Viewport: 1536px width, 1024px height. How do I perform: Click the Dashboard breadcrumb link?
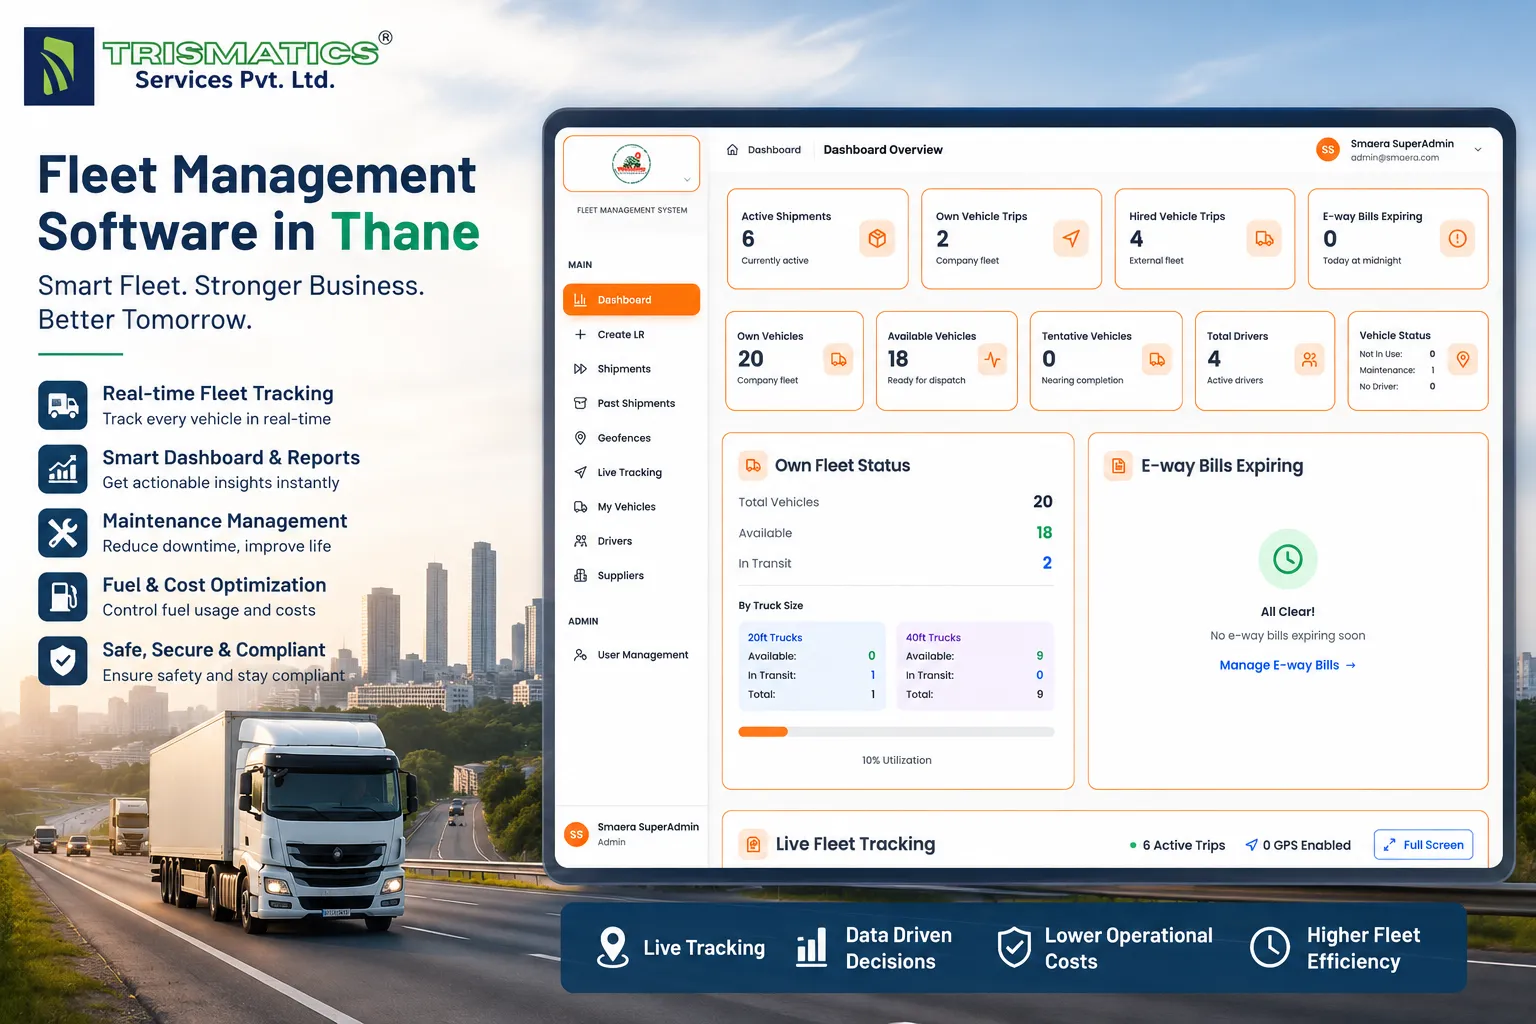point(774,150)
